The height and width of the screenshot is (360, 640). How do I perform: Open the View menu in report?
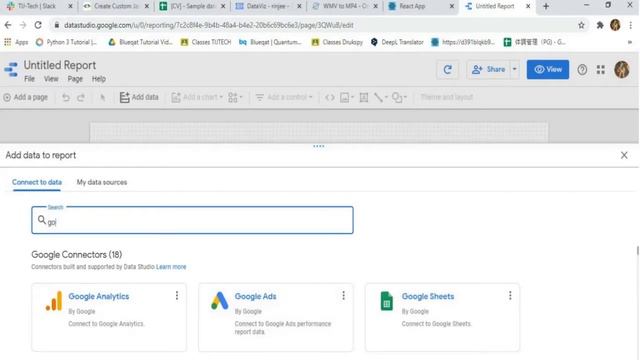click(51, 79)
